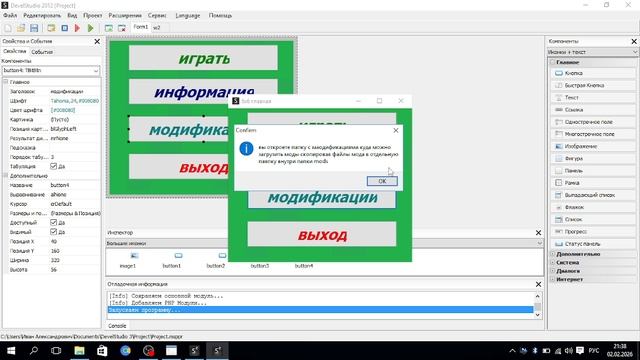
Task: Select the Быстрая Кнопка component
Action: point(592,85)
